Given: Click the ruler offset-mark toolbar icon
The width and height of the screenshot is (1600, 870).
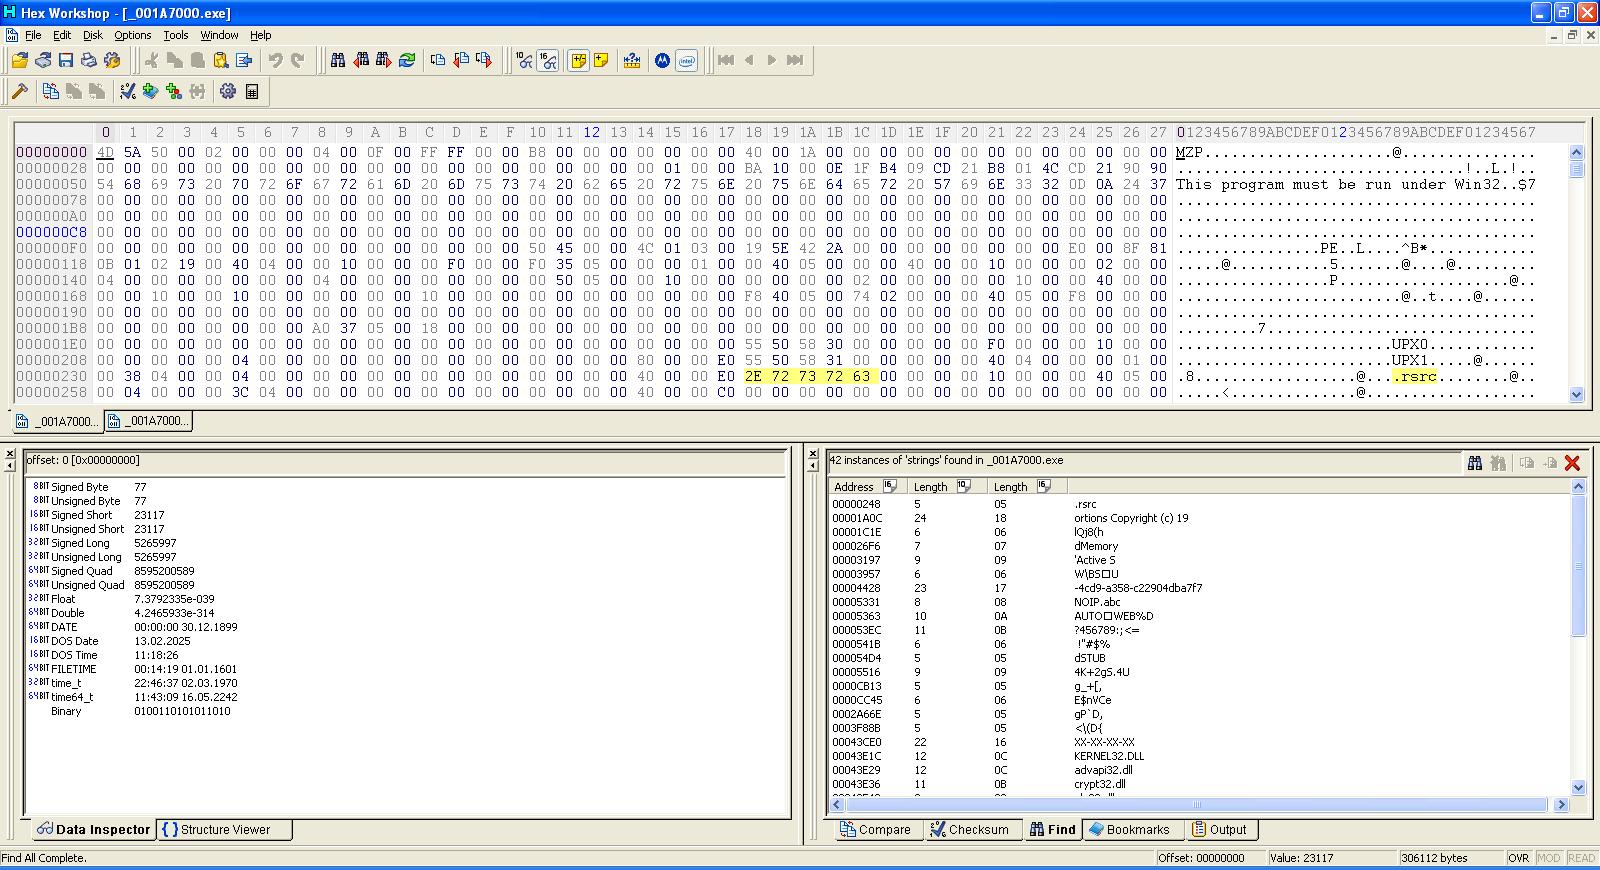Looking at the screenshot, I should [x=632, y=60].
